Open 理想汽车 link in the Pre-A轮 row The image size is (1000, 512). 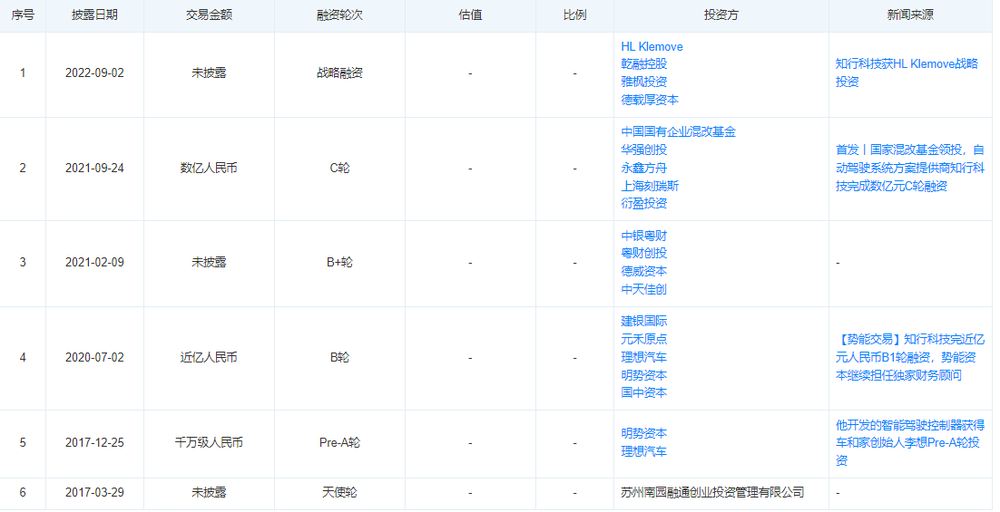tap(644, 451)
